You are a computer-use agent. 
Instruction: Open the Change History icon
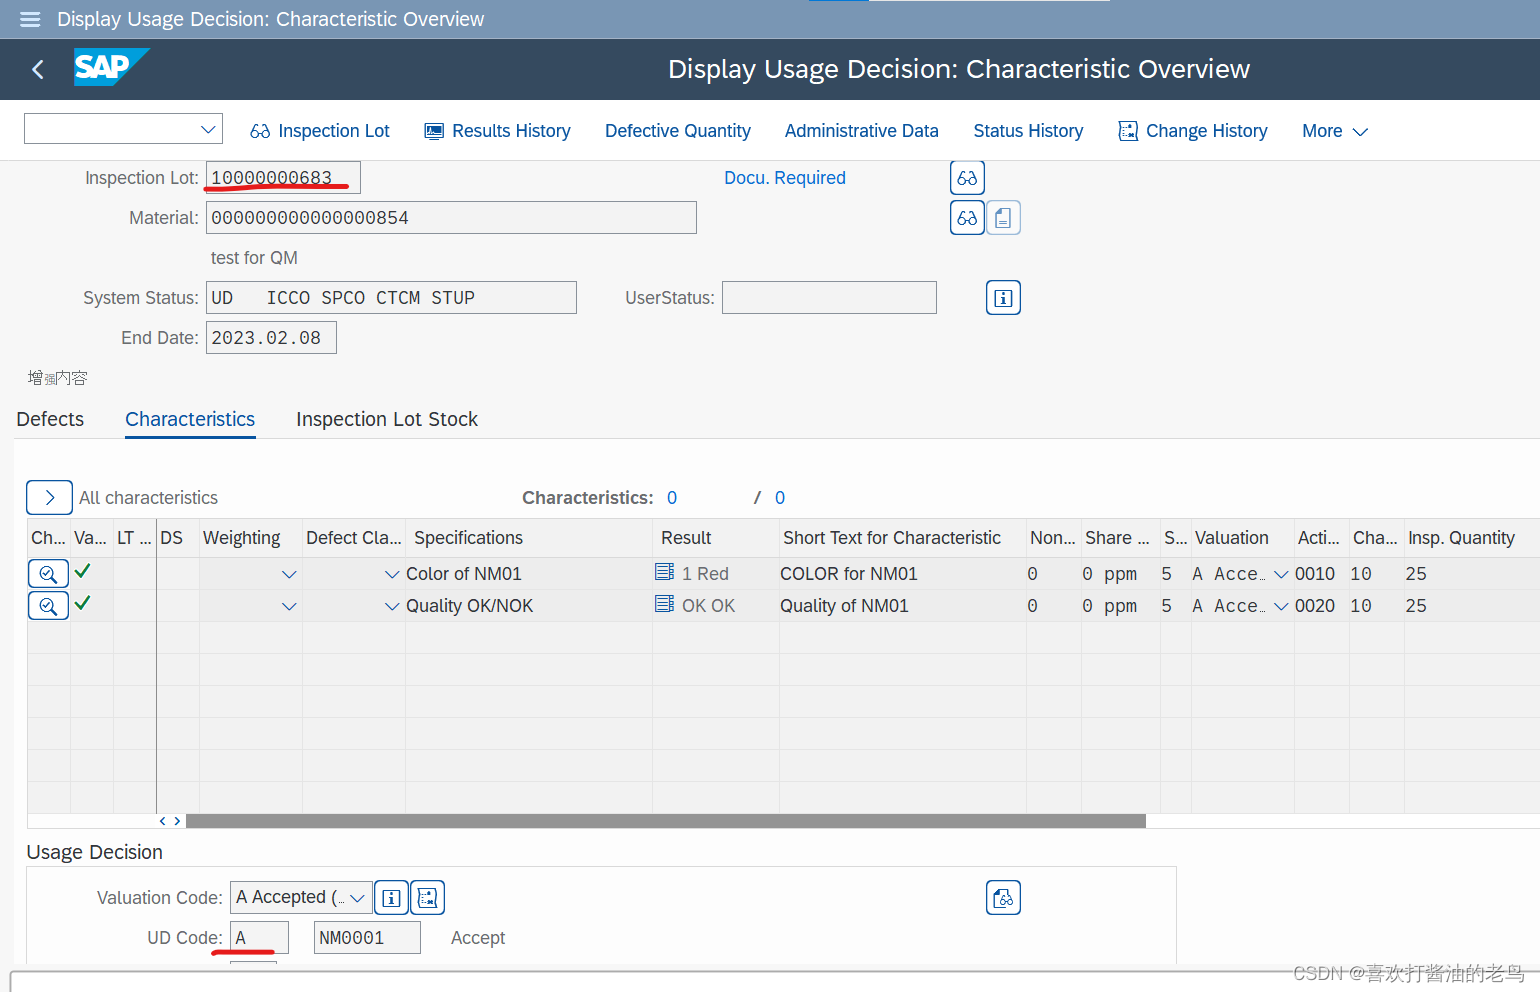click(x=1128, y=130)
